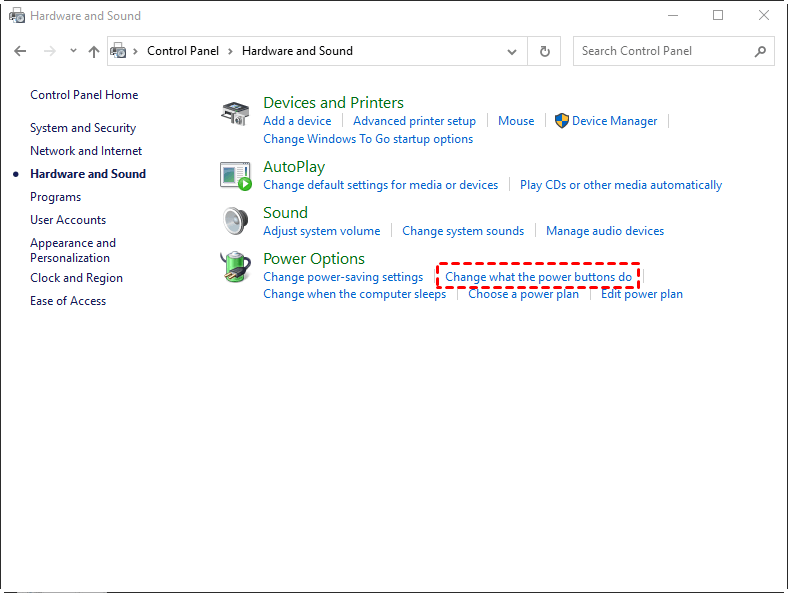Image resolution: width=788 pixels, height=593 pixels.
Task: Open Power Options heading
Action: pyautogui.click(x=314, y=259)
